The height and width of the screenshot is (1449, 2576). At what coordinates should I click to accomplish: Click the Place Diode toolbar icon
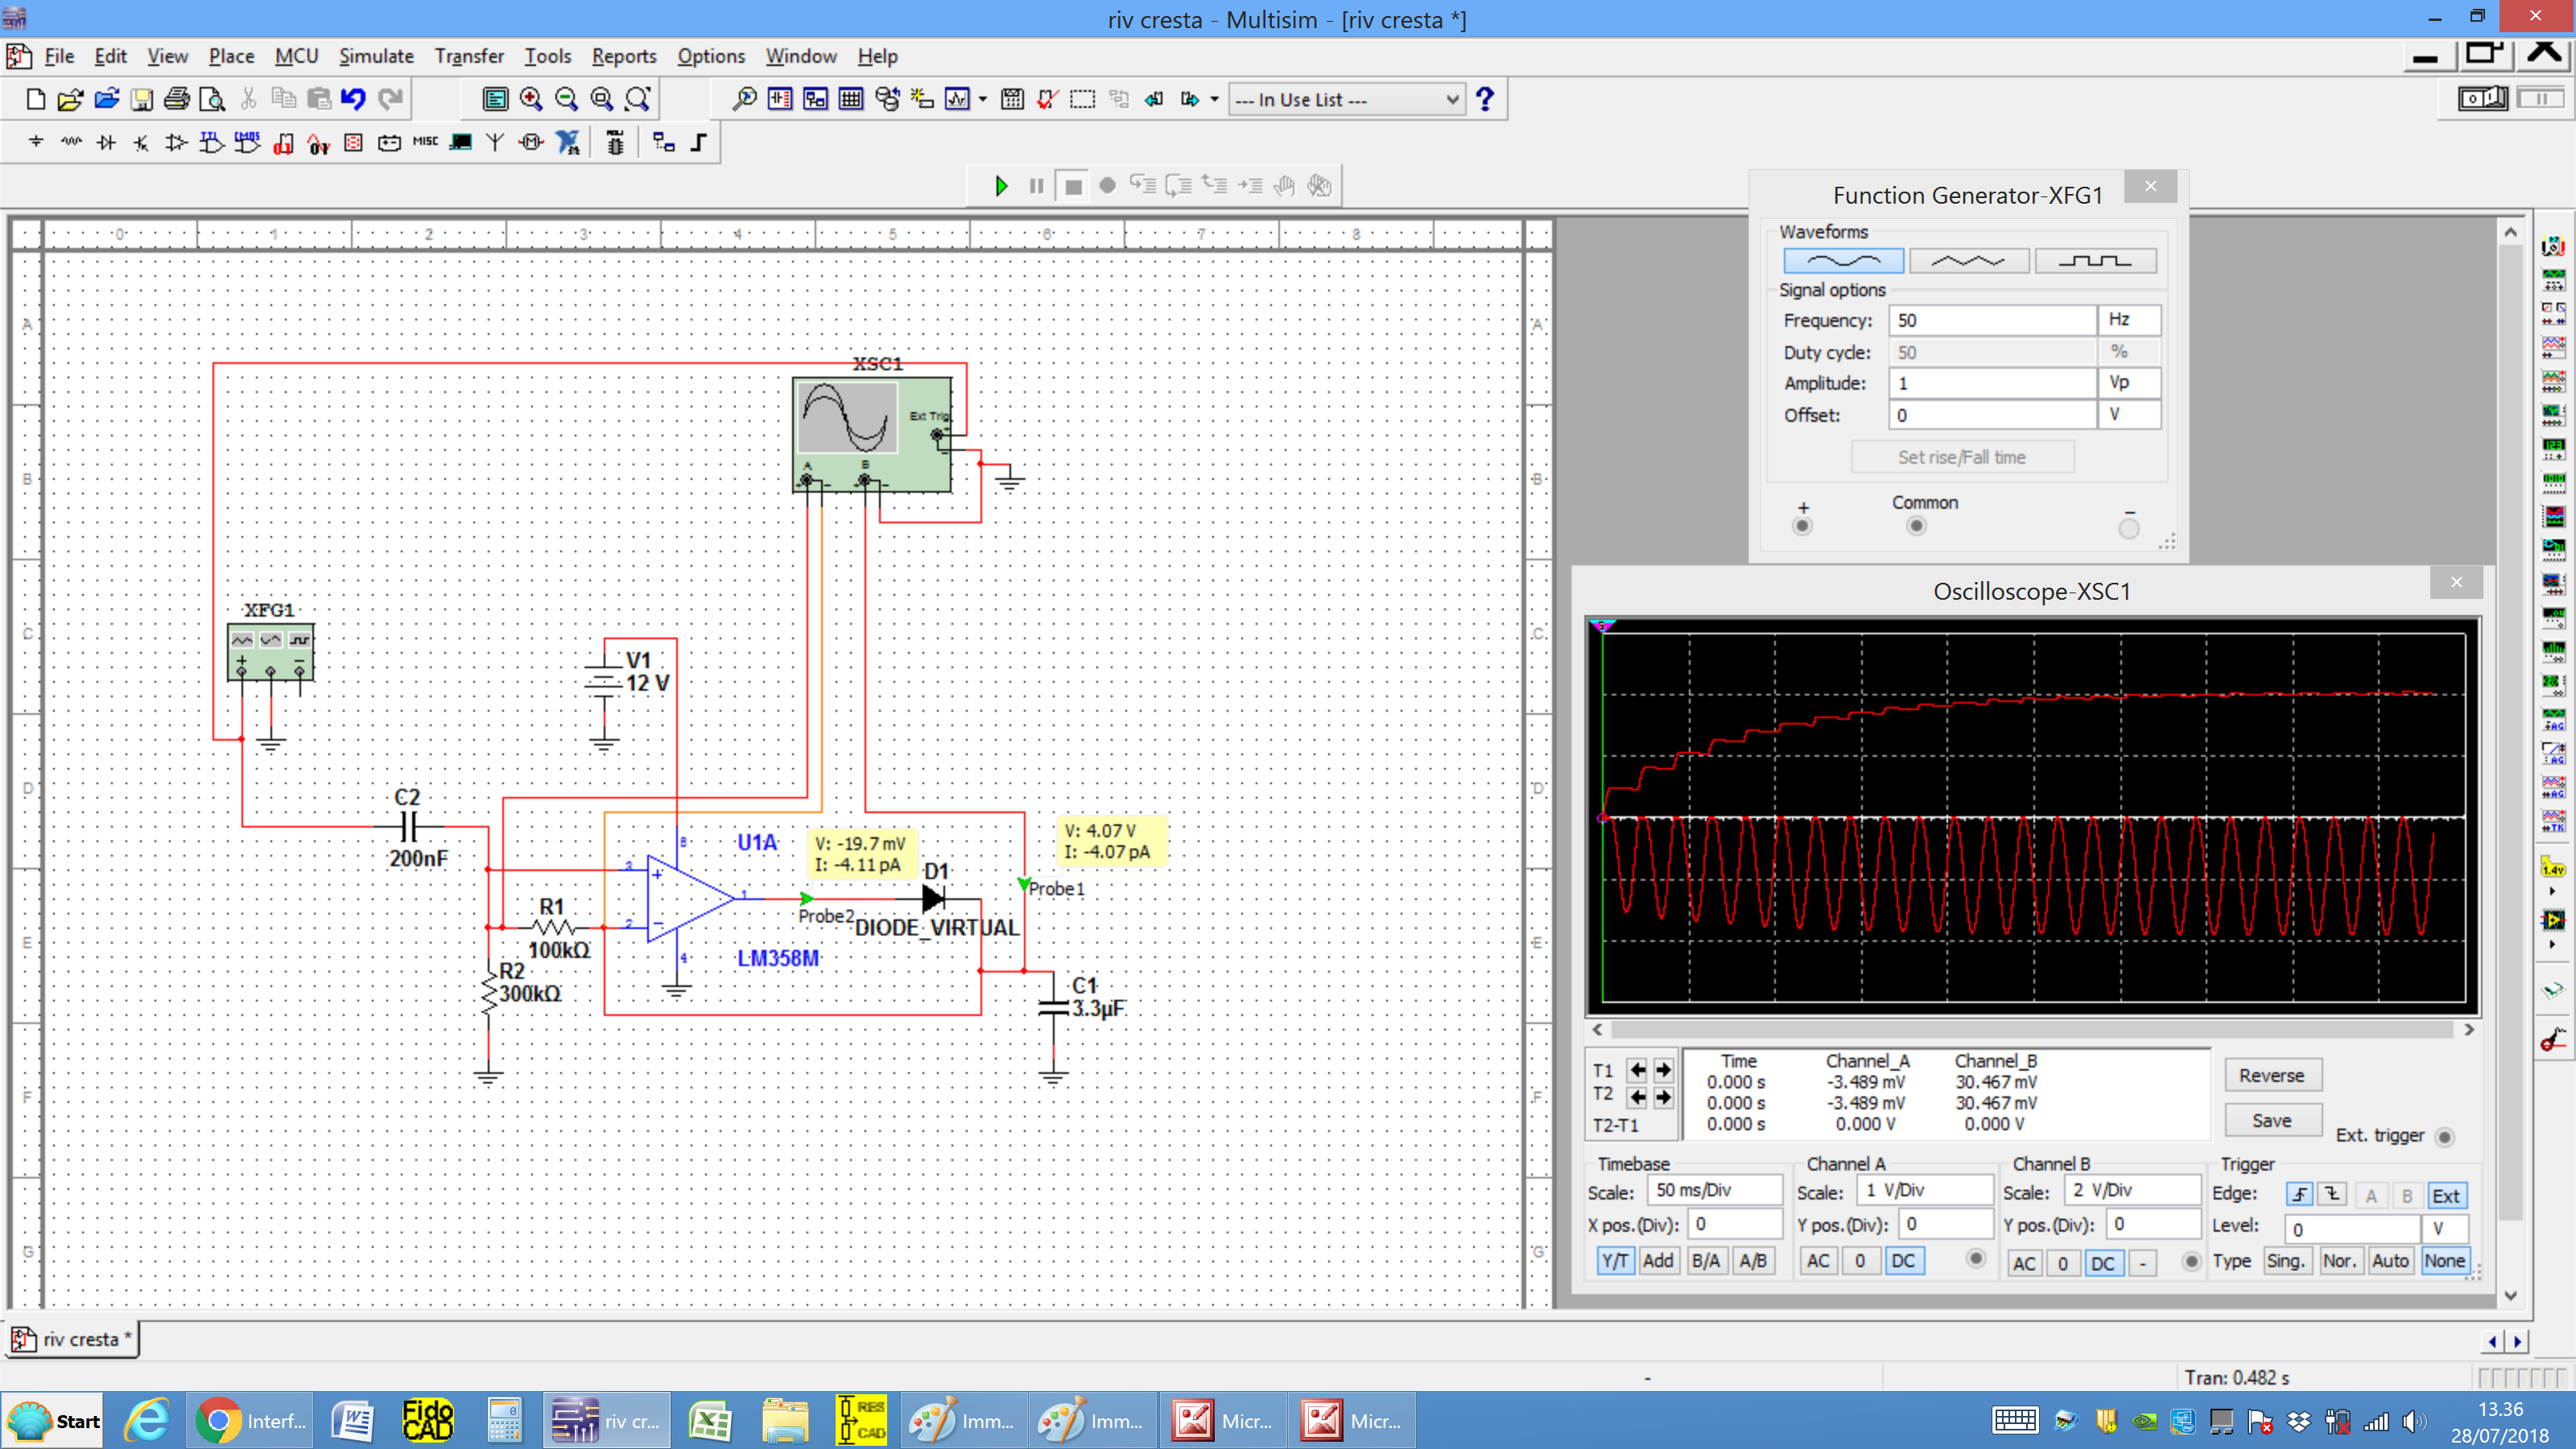tap(106, 143)
